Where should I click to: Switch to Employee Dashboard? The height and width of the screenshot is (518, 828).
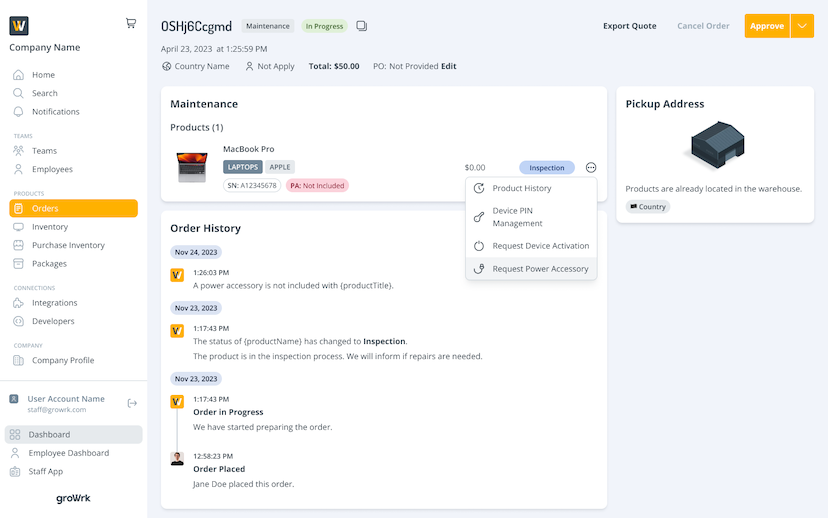69,453
